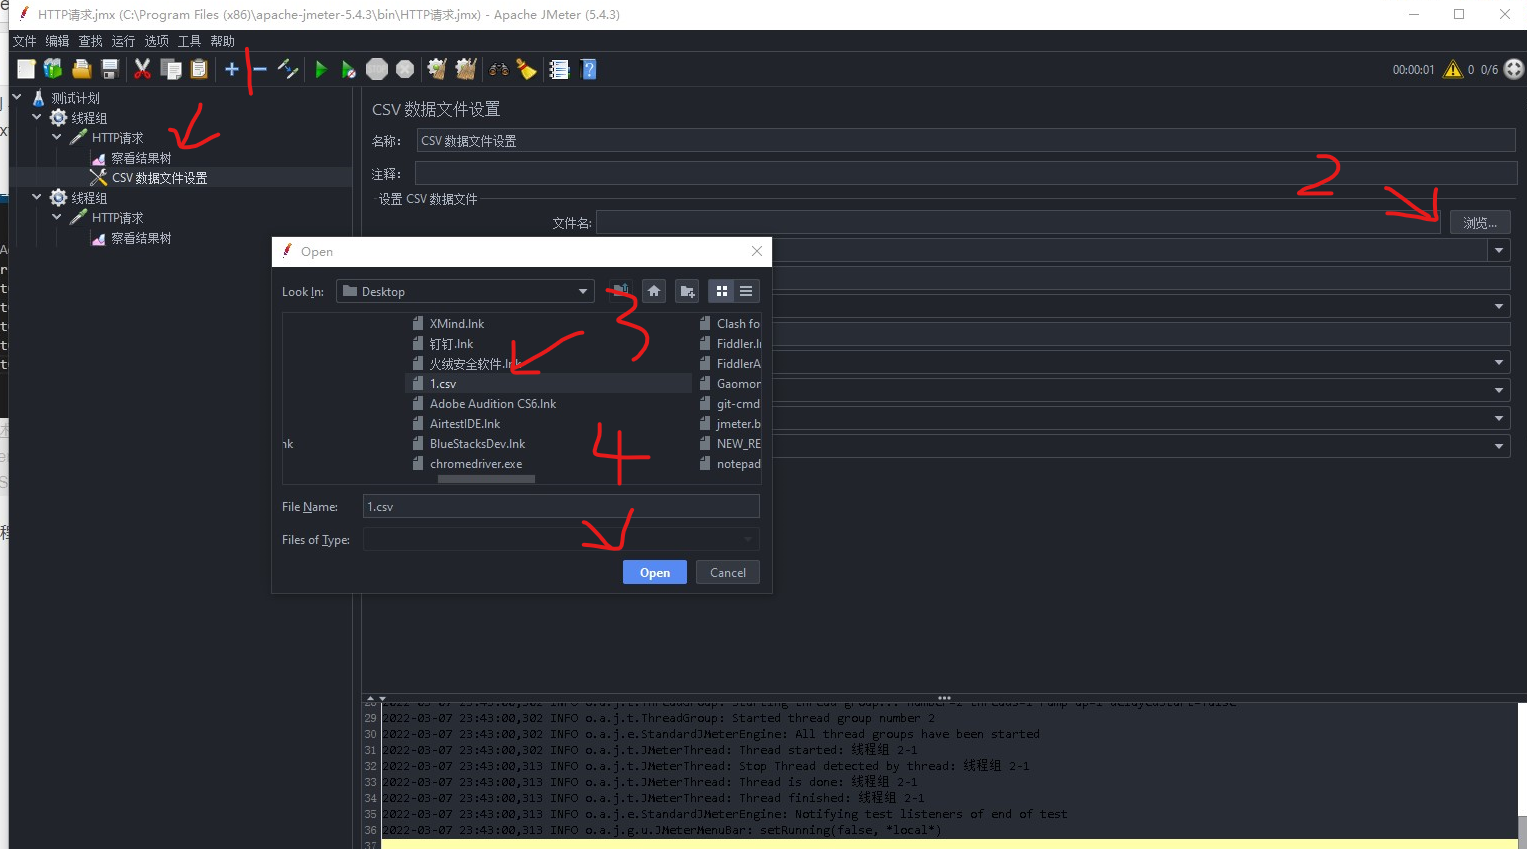Select XMind.lnk in the file list
This screenshot has width=1527, height=849.
tap(456, 323)
